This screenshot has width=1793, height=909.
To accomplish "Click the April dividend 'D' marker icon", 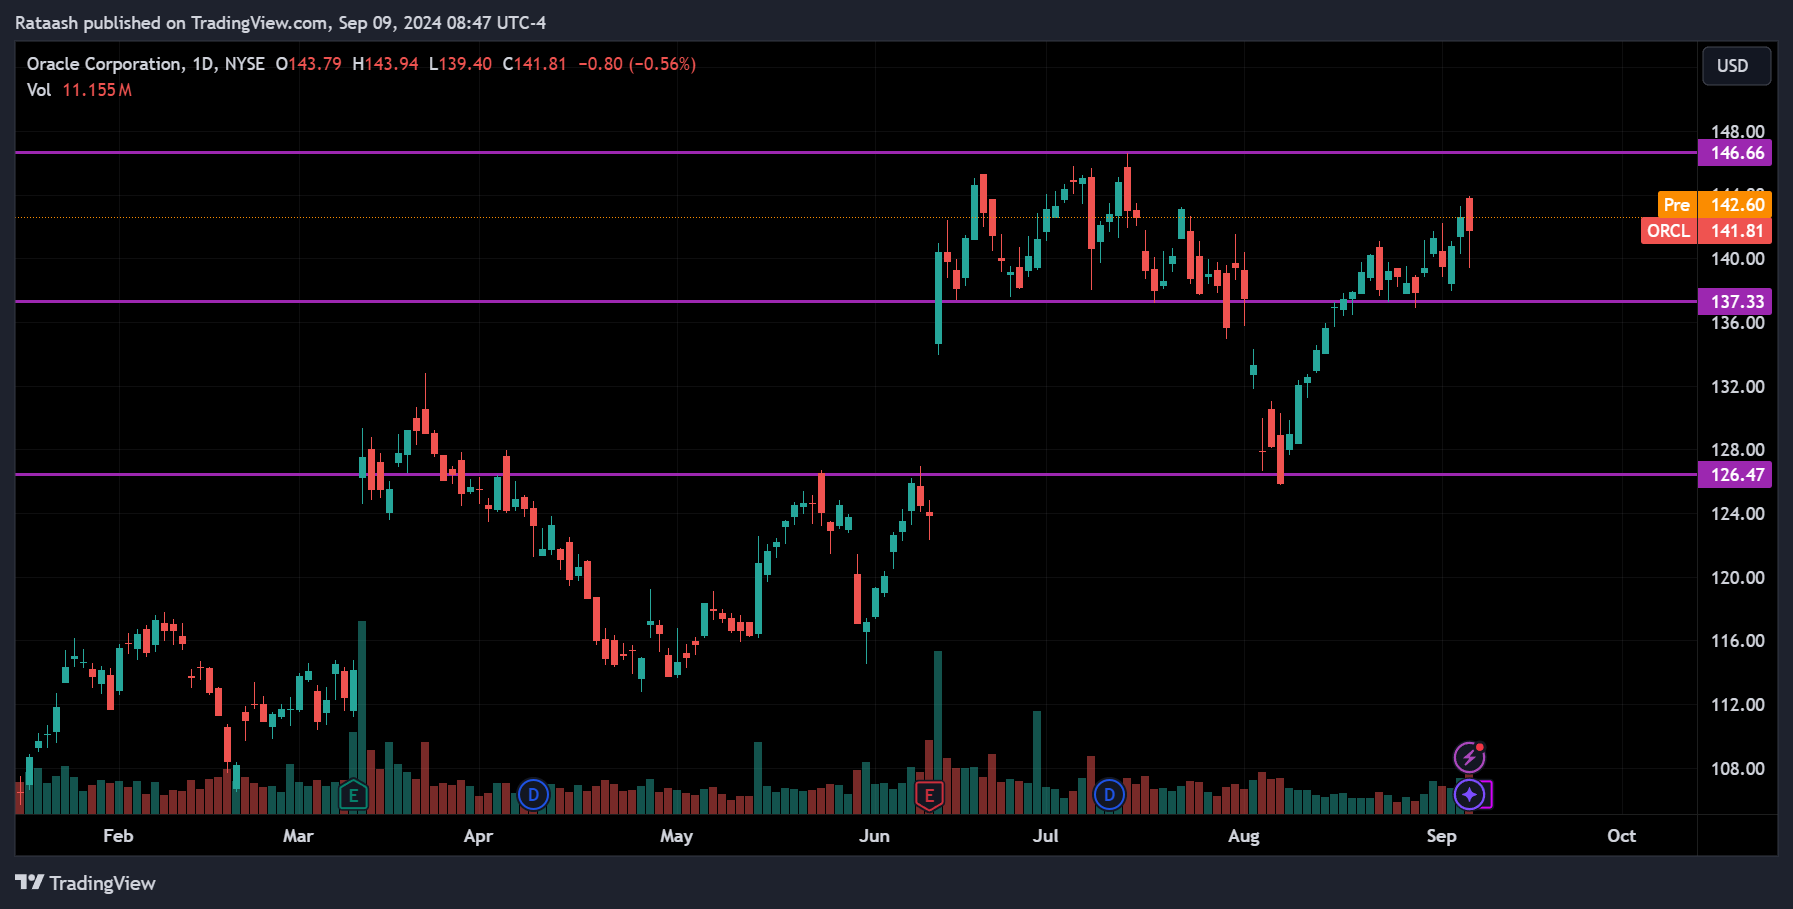I will coord(533,795).
